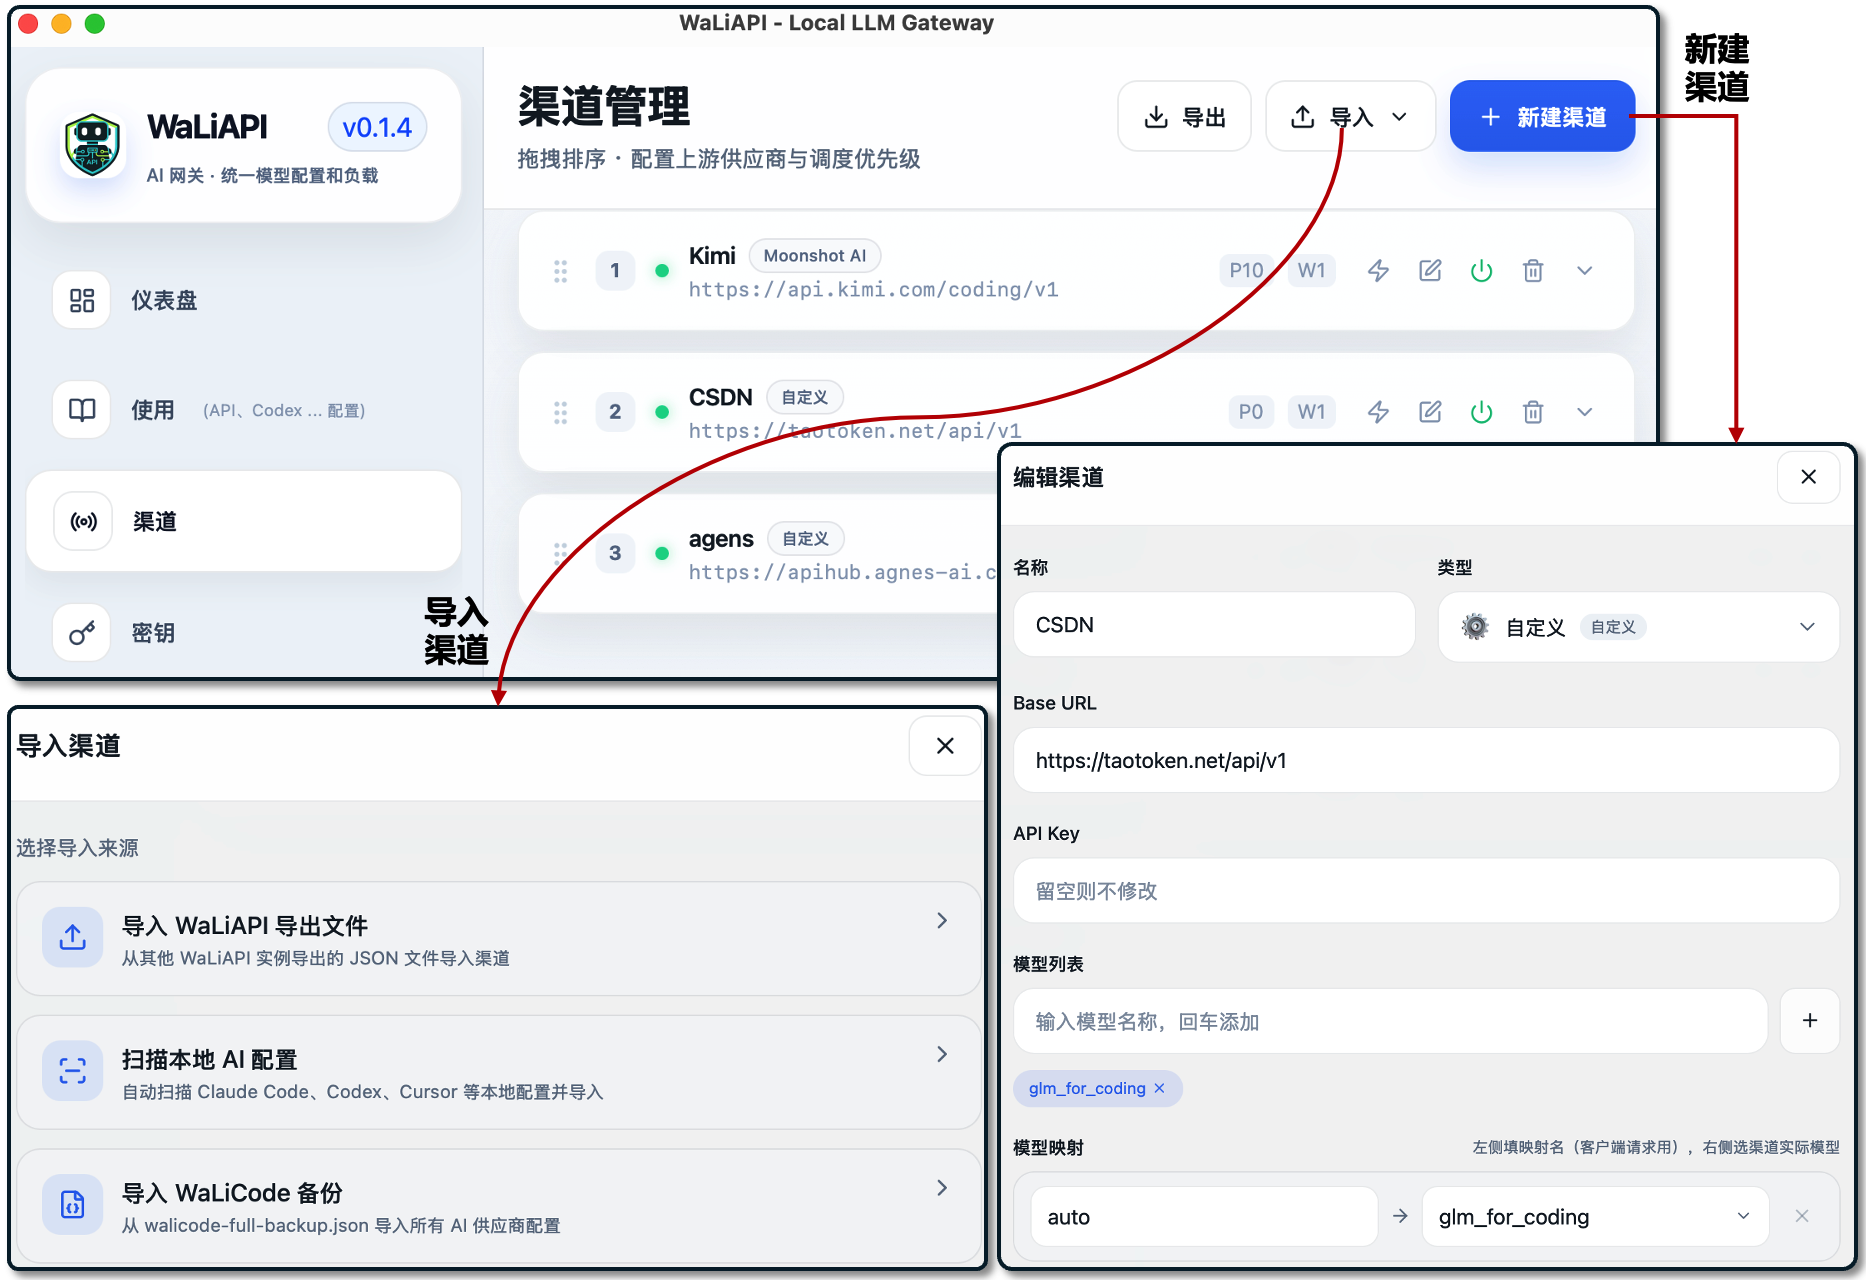Click the plus button to add model
The image size is (1866, 1280).
coord(1810,1021)
